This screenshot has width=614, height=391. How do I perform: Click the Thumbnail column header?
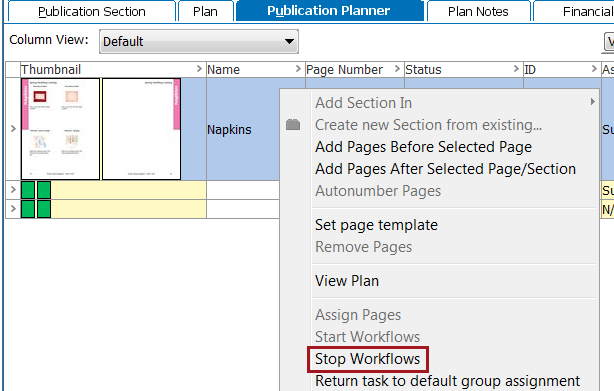coord(114,70)
